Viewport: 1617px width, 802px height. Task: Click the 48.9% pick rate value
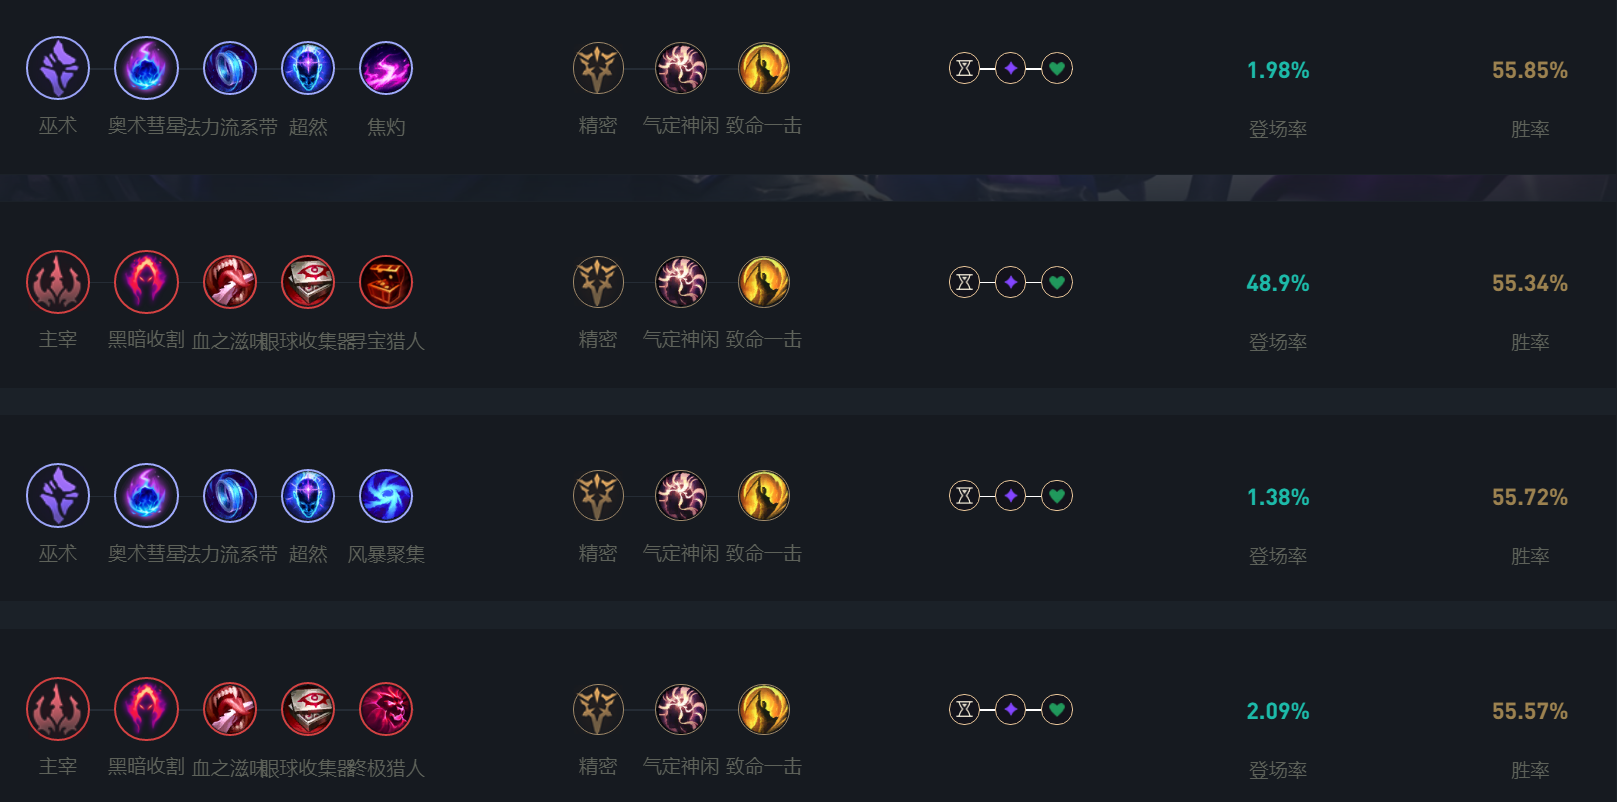[1277, 284]
